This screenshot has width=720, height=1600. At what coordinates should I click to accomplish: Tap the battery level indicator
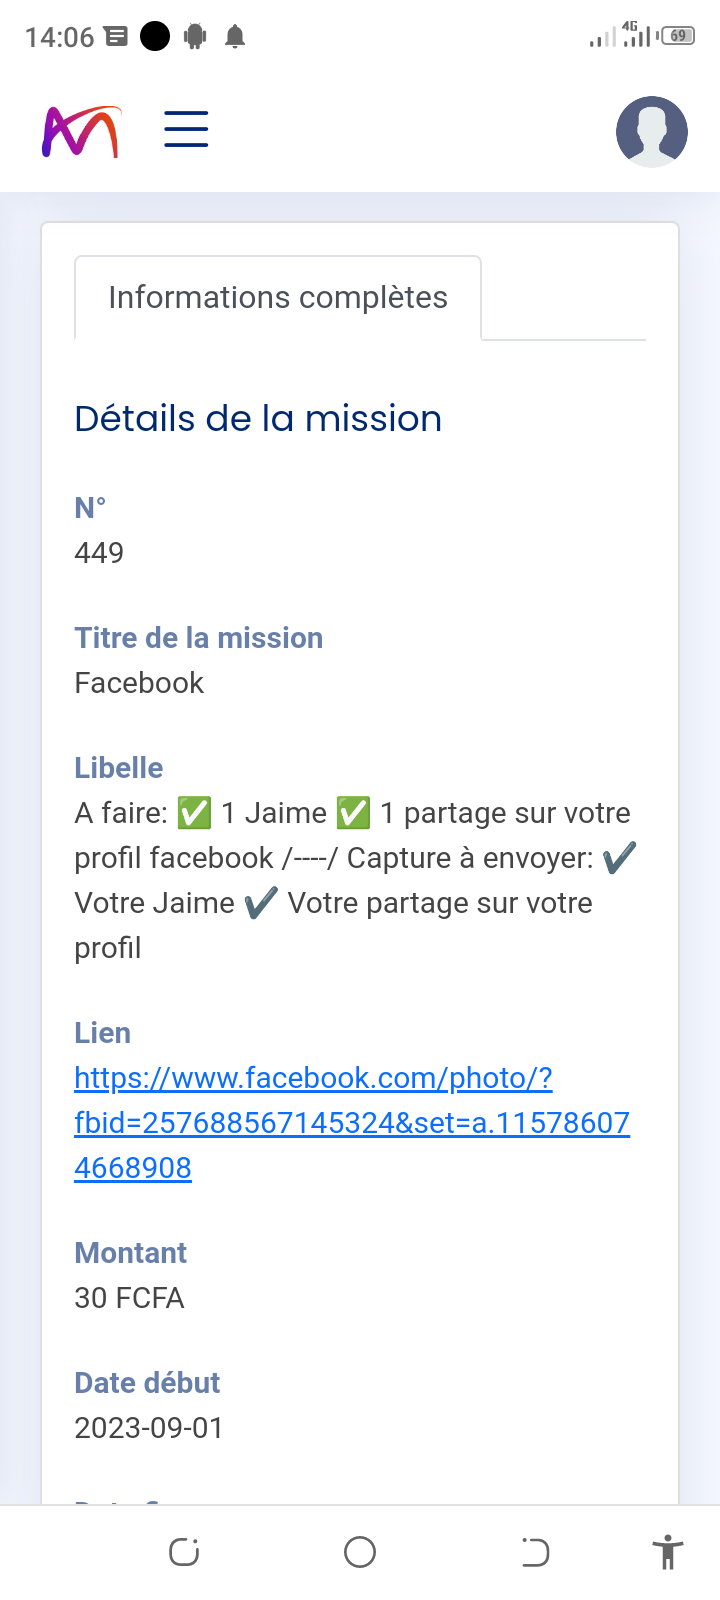coord(678,36)
